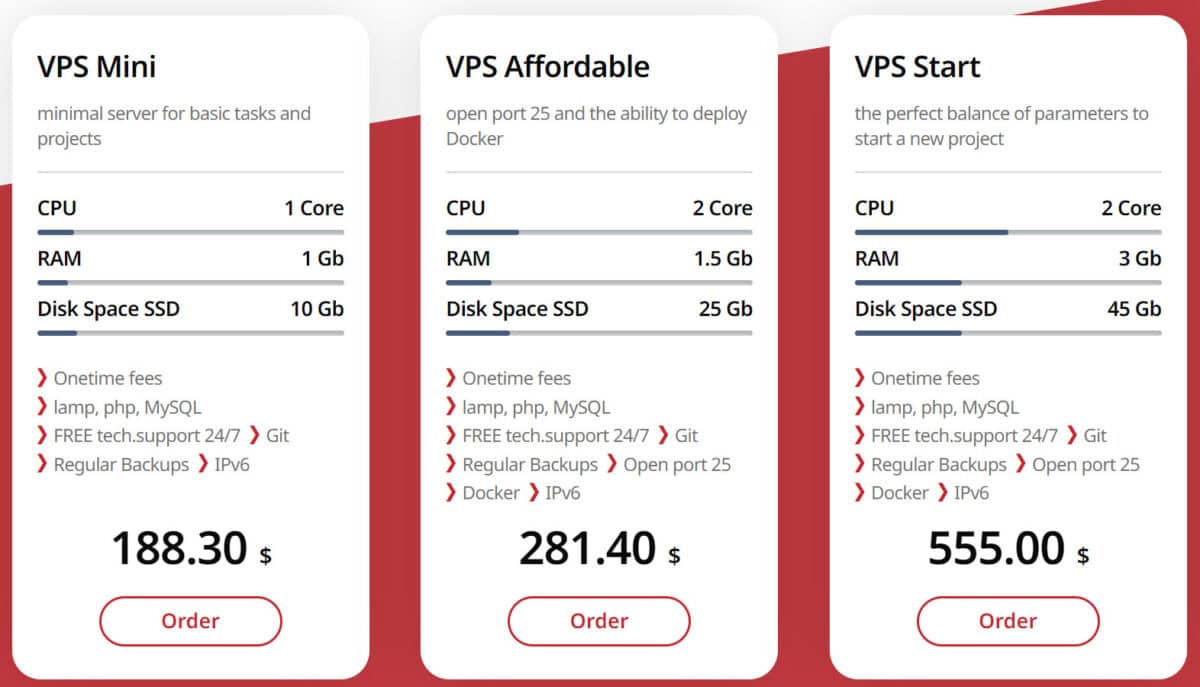Click the lamp, php, MySQL chevron in VPS Start
The width and height of the screenshot is (1200, 687).
point(861,407)
